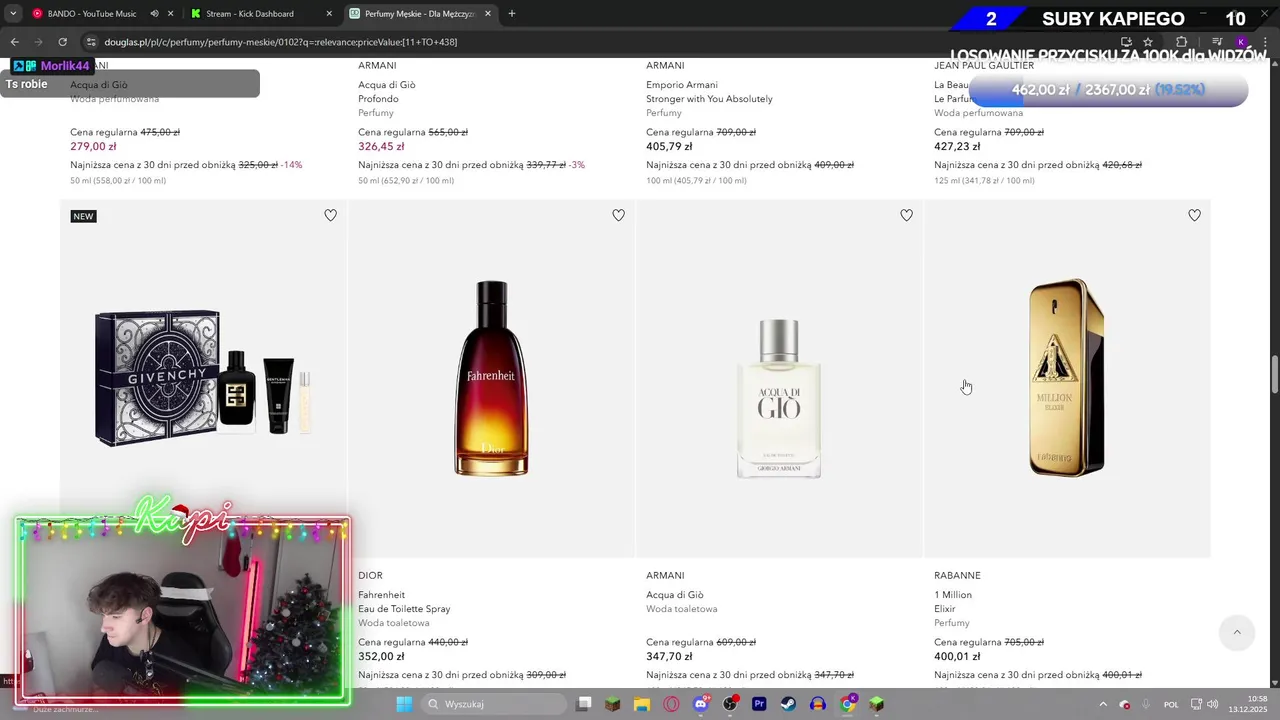Image resolution: width=1280 pixels, height=720 pixels.
Task: Click the 326,45 zł Profondo price
Action: 381,147
